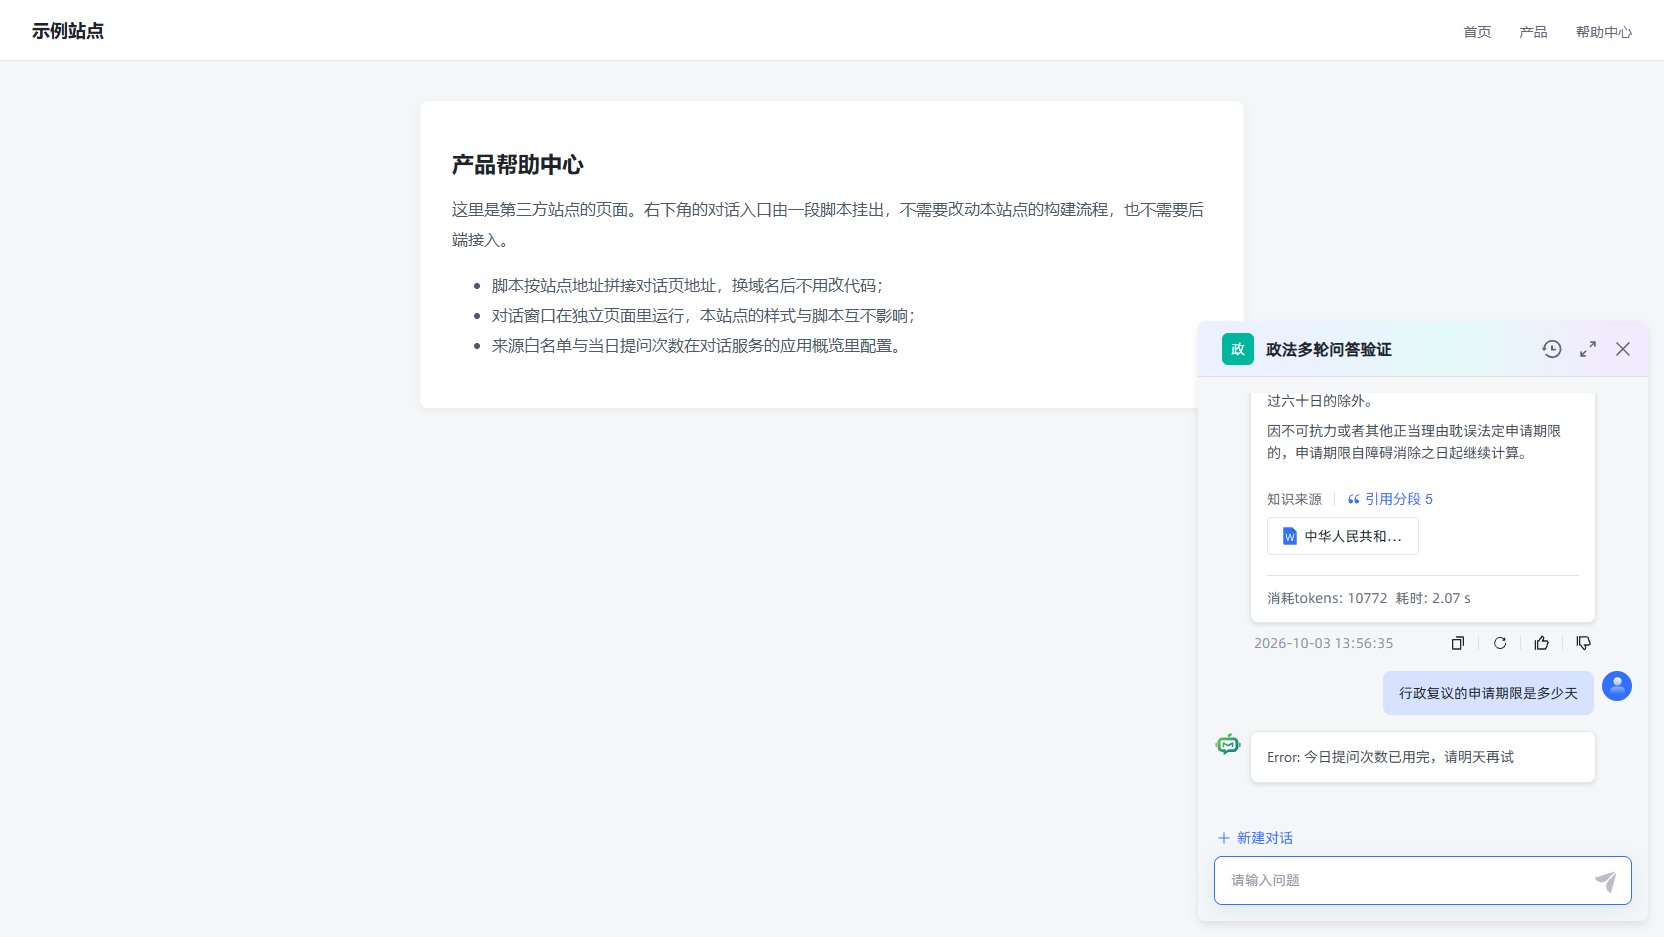Regenerate the answer with refresh icon

click(x=1500, y=643)
